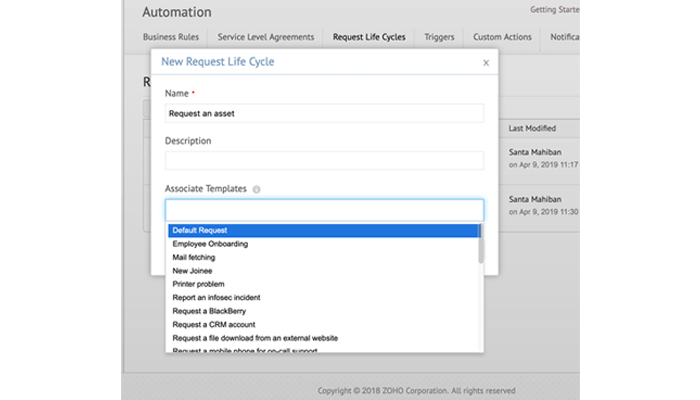Close the New Request Life Cycle dialog
This screenshot has width=700, height=400.
coord(486,62)
